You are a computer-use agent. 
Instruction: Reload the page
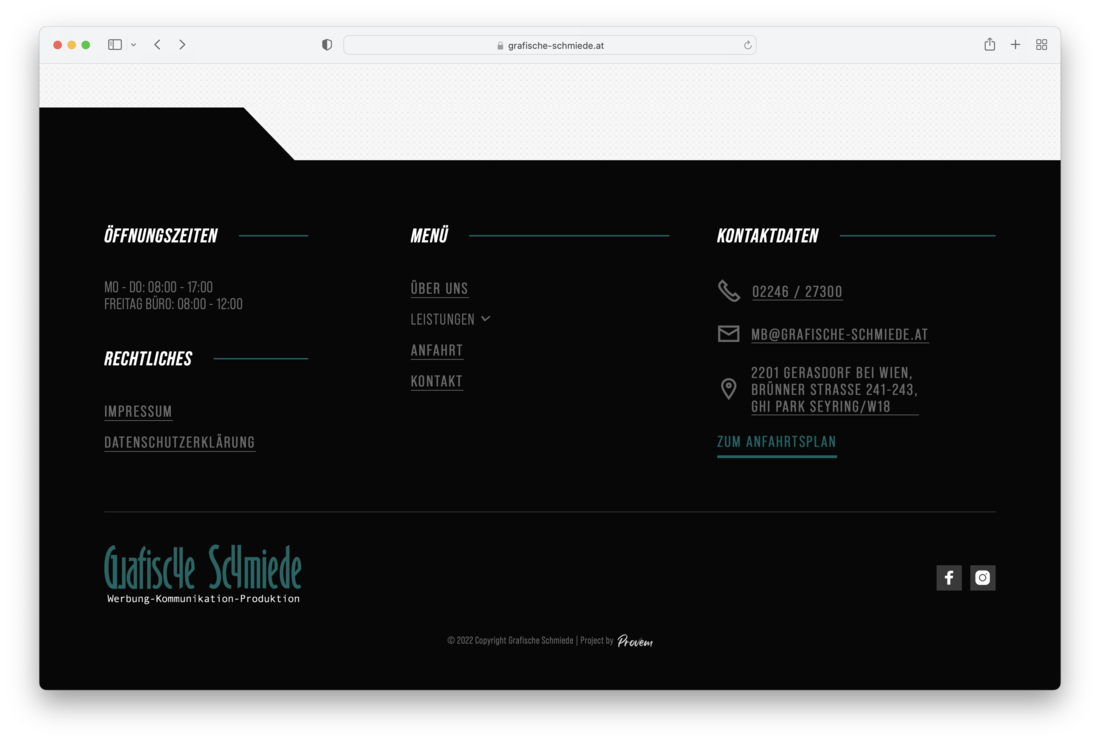(x=747, y=45)
